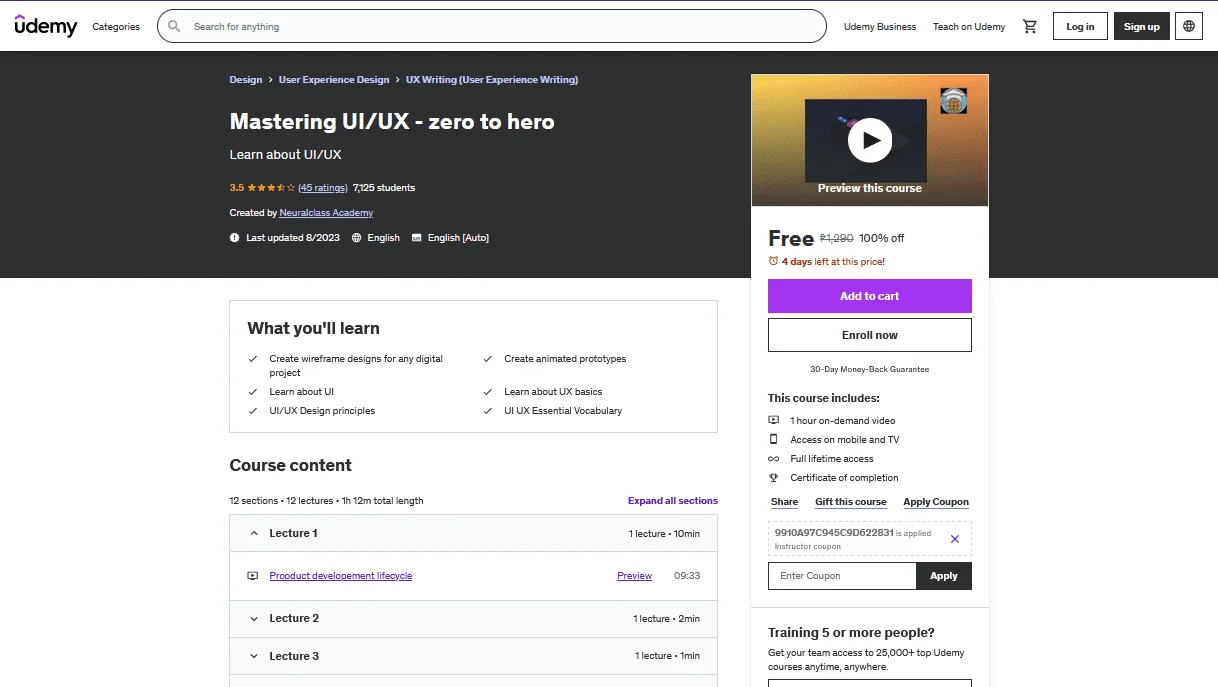This screenshot has height=687, width=1218.
Task: Click the Preview link for lecture 1
Action: [x=634, y=576]
